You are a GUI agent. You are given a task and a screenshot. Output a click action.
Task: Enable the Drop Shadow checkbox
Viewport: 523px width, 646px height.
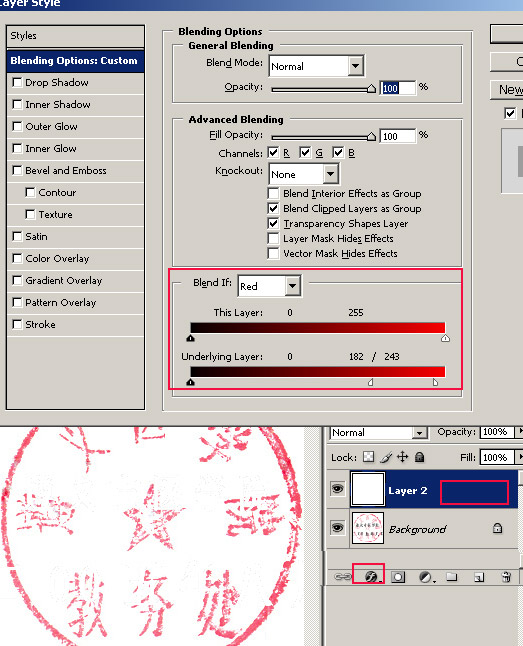pyautogui.click(x=17, y=82)
